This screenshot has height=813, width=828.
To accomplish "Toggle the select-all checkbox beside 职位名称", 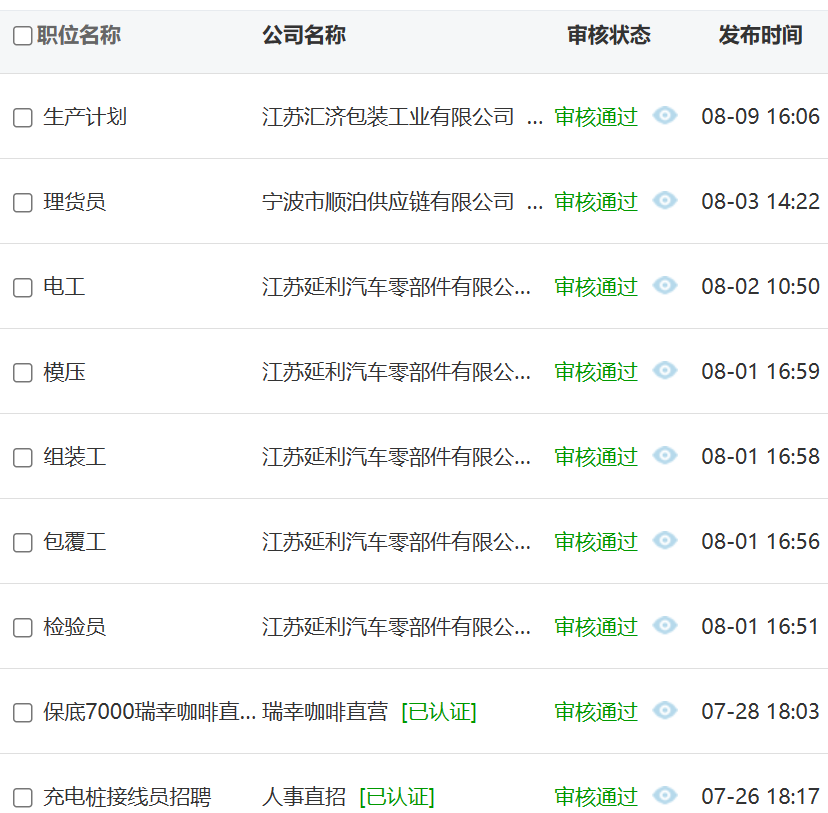I will tap(23, 36).
